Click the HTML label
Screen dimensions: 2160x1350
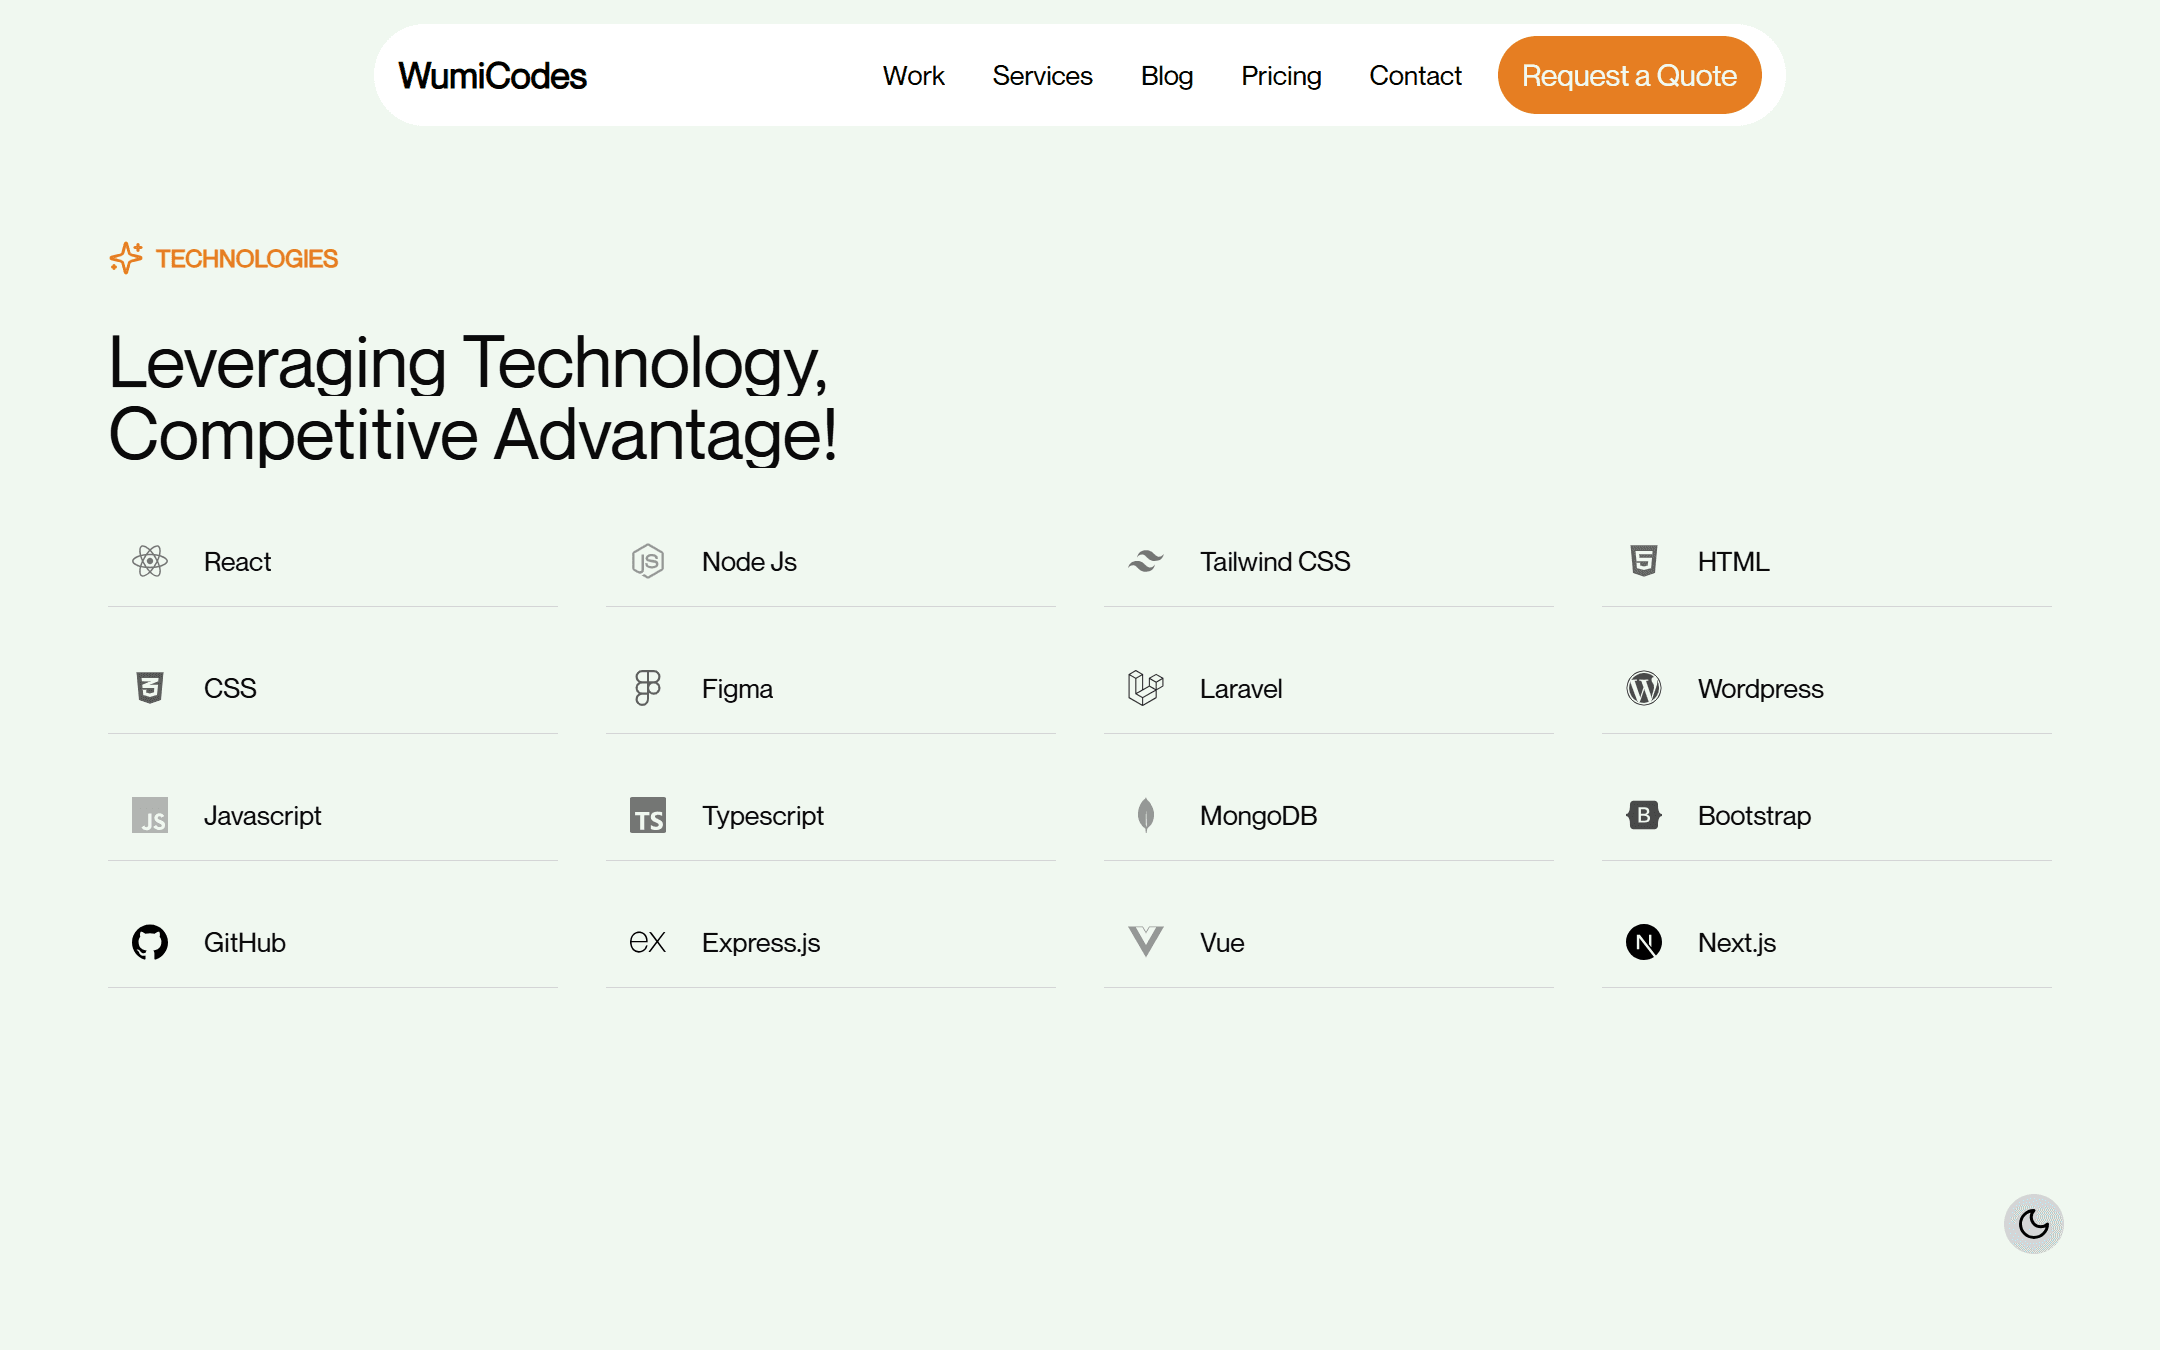pyautogui.click(x=1733, y=562)
